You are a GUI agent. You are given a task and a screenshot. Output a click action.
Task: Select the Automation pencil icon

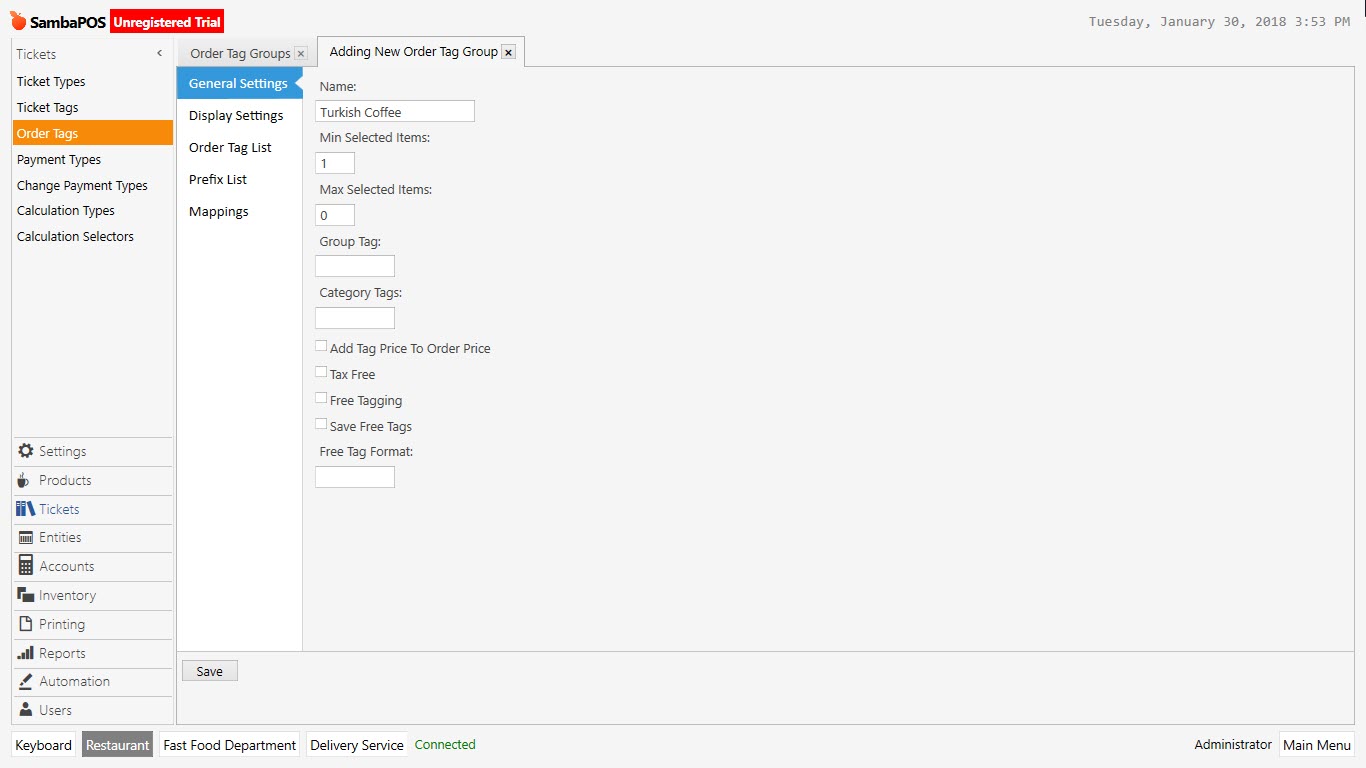pyautogui.click(x=24, y=681)
